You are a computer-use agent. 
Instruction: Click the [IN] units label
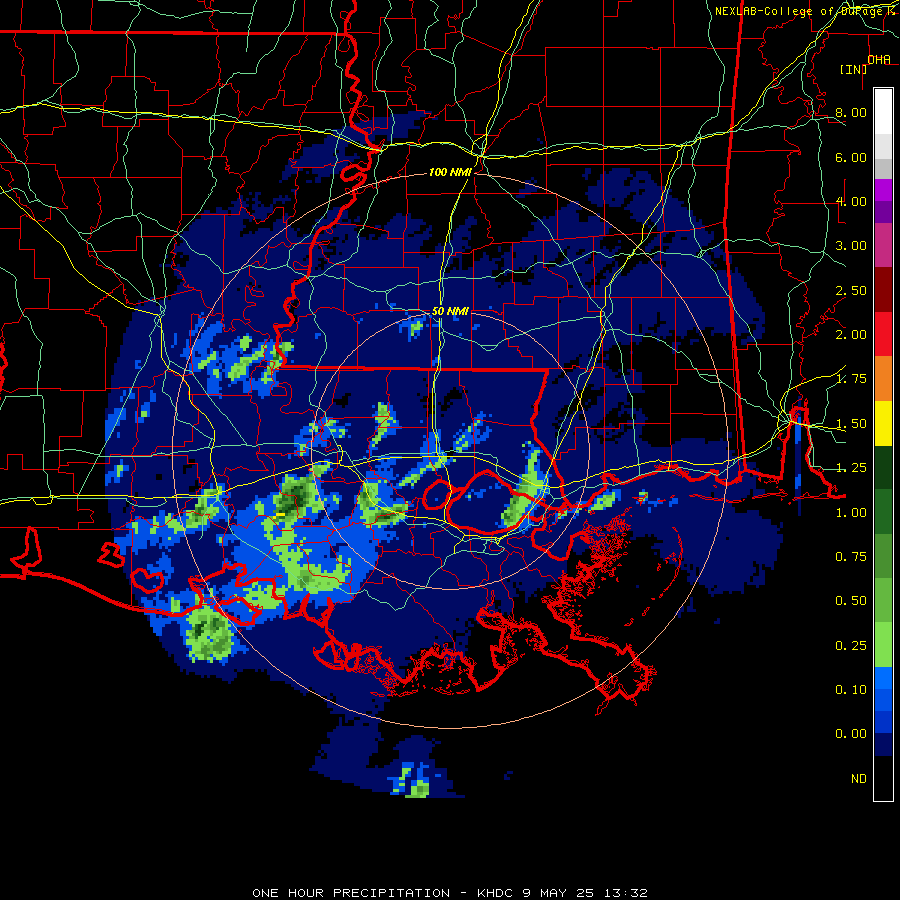coord(854,69)
